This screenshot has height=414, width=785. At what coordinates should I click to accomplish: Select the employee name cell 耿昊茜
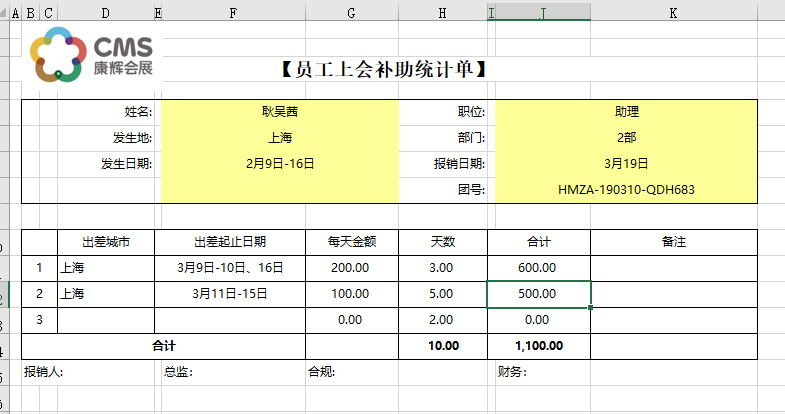click(279, 111)
